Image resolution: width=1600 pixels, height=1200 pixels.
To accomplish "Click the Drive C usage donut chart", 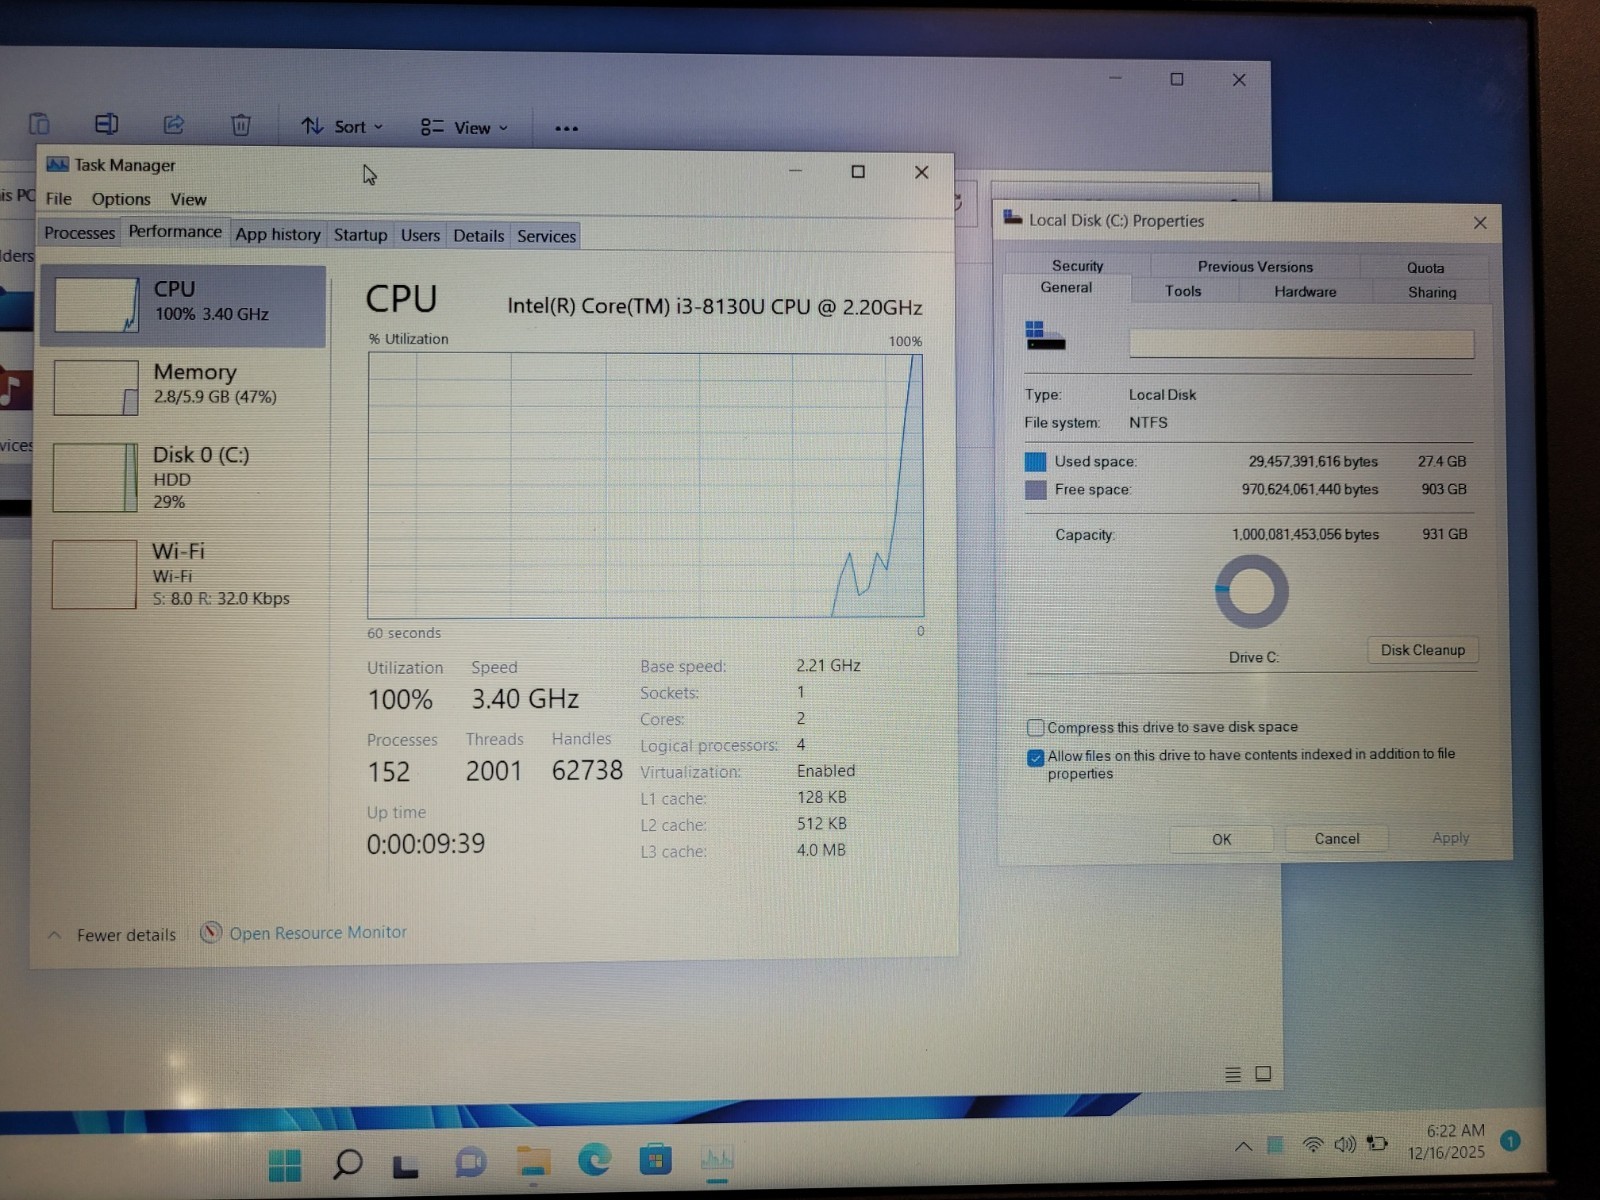I will coord(1251,591).
